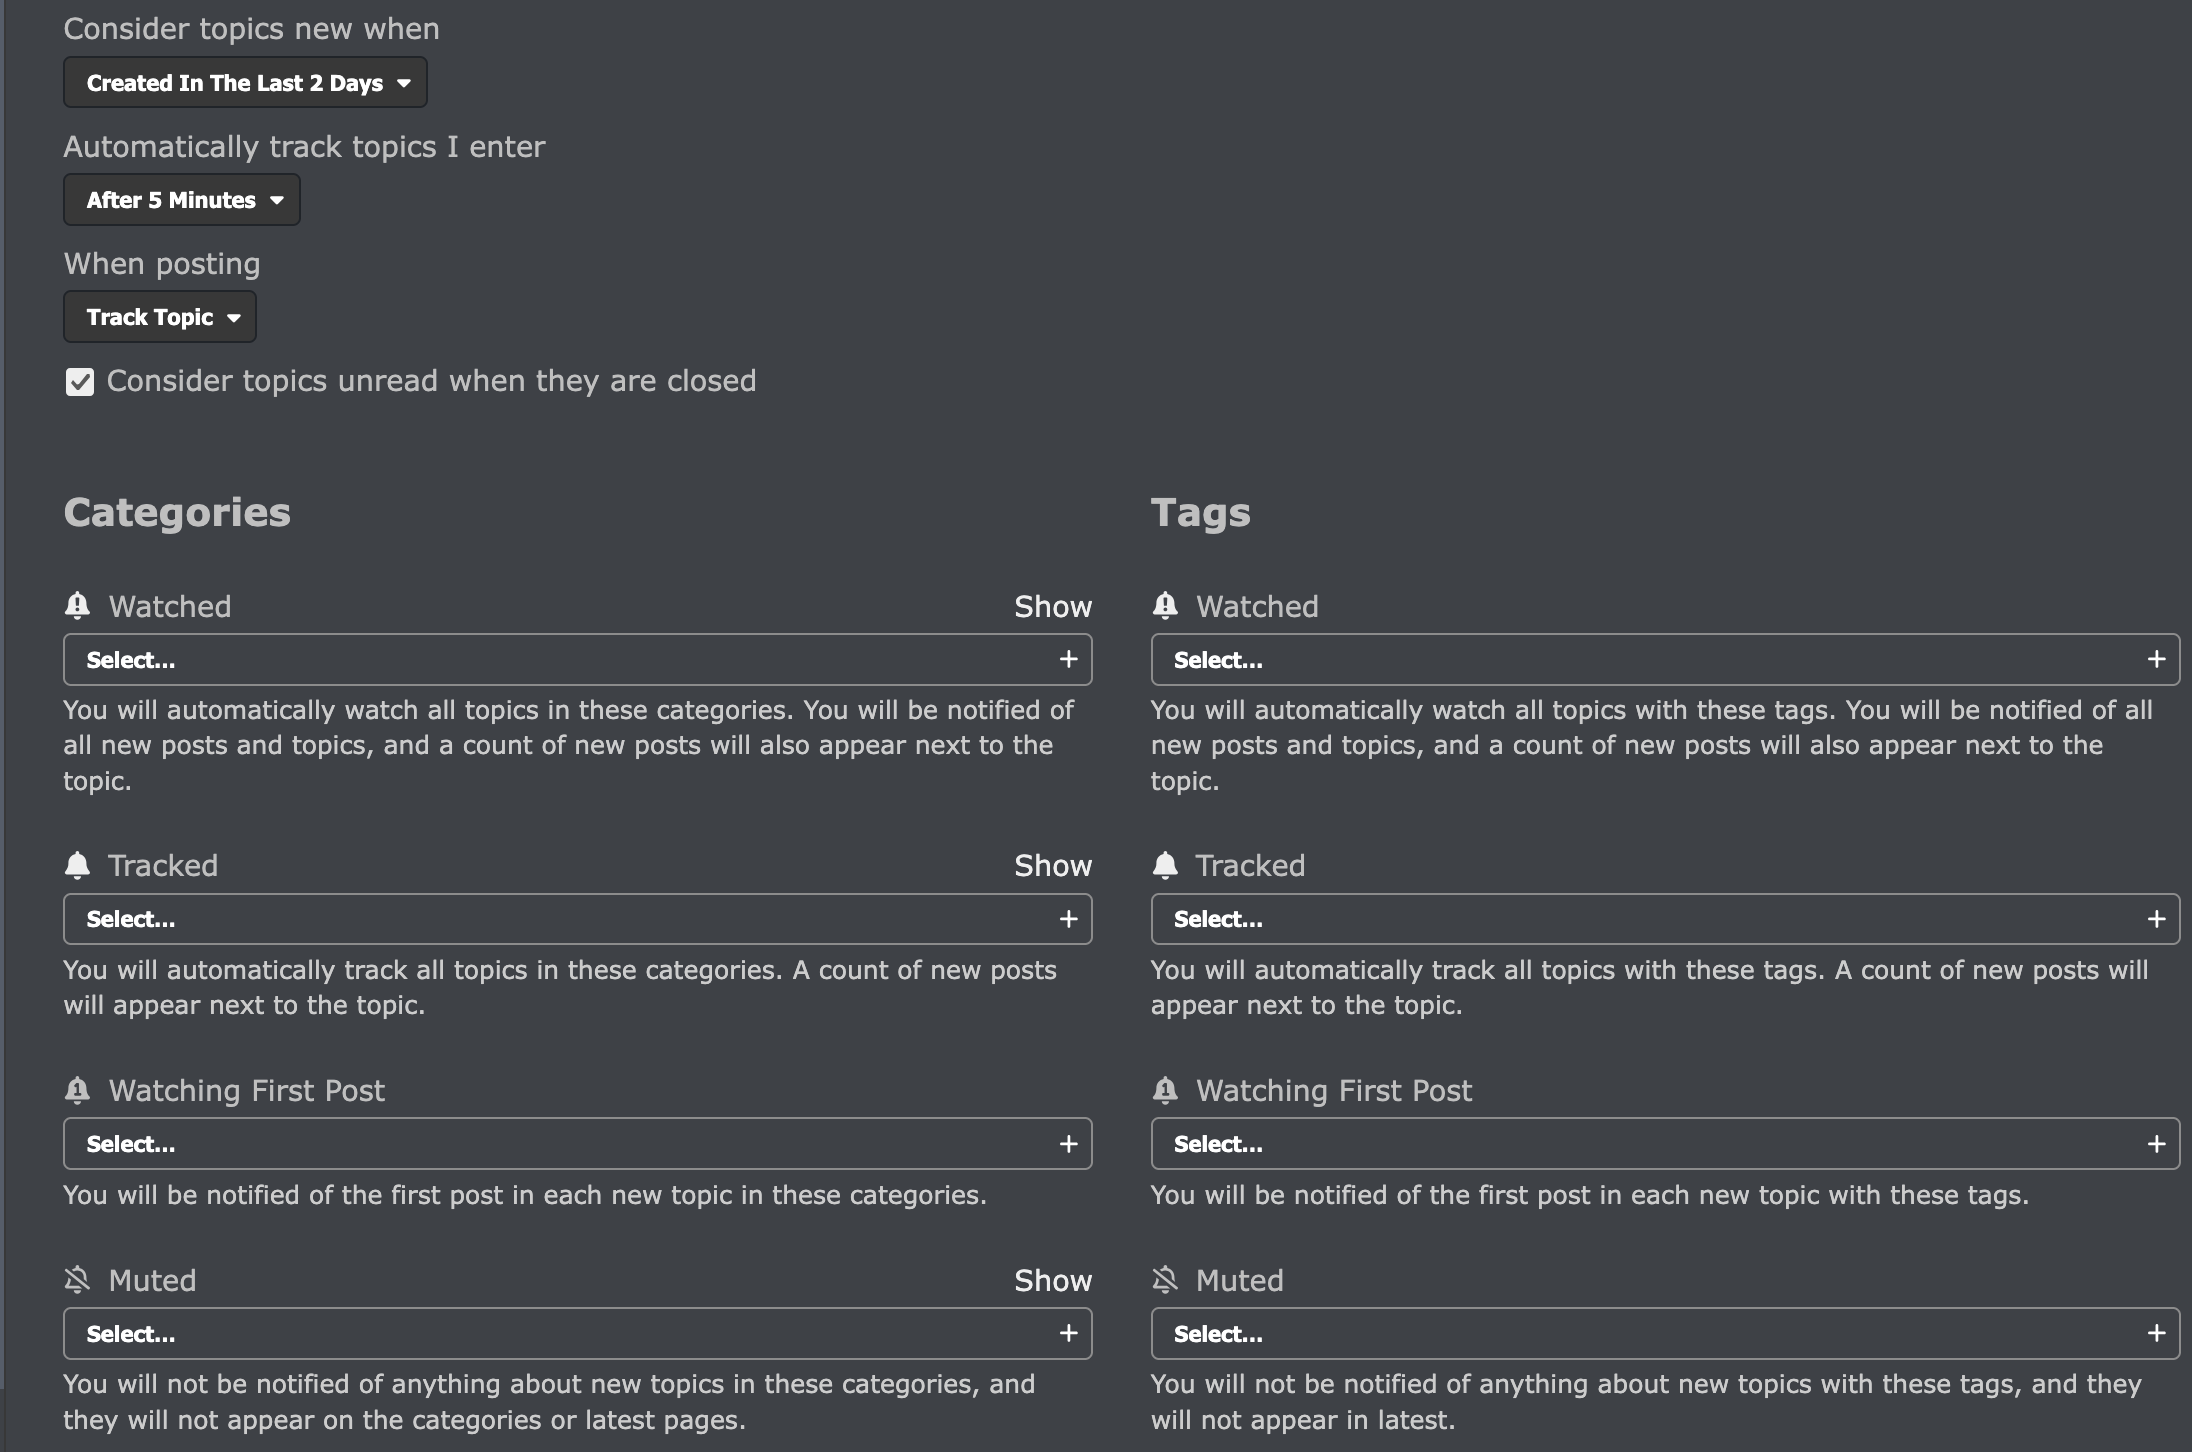Click plus icon in Tags Watching First Post
The height and width of the screenshot is (1452, 2192).
pos(2156,1144)
